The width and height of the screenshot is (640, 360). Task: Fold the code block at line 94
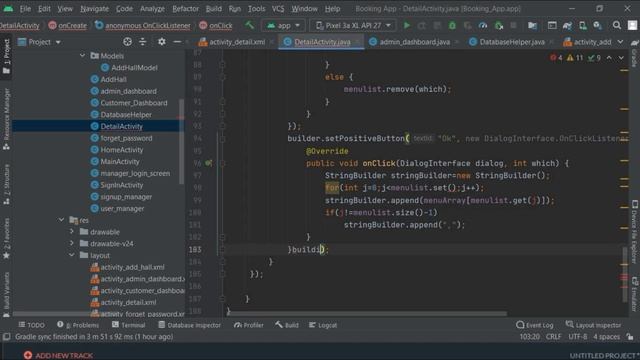coord(222,139)
